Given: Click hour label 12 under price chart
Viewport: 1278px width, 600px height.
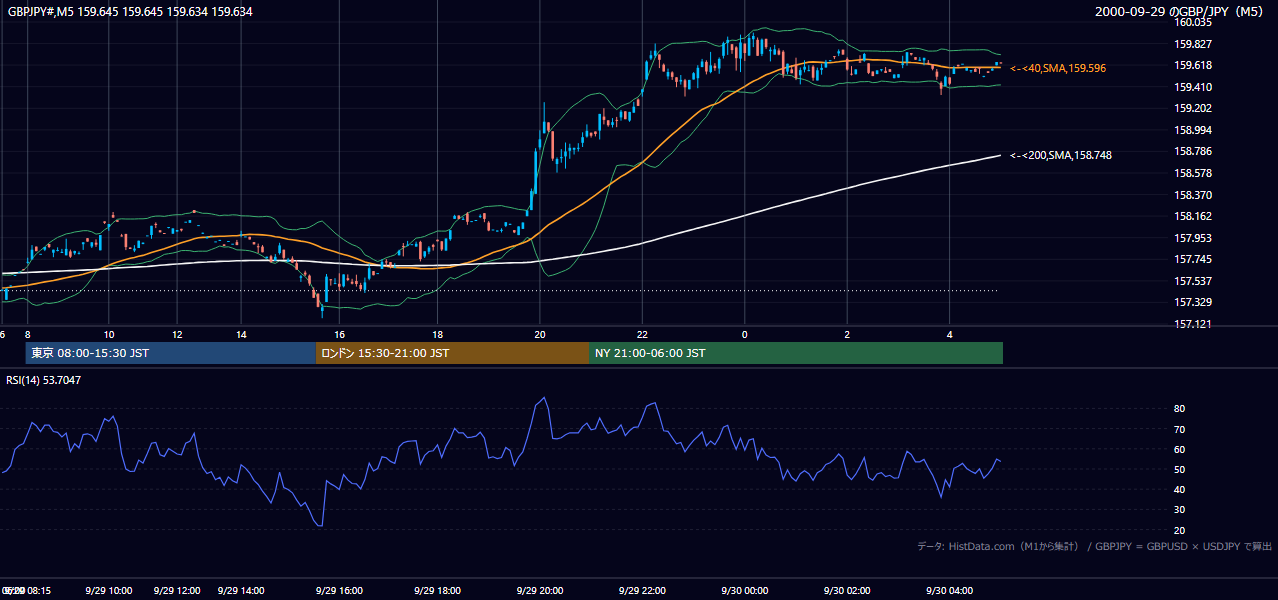Looking at the screenshot, I should tap(177, 335).
